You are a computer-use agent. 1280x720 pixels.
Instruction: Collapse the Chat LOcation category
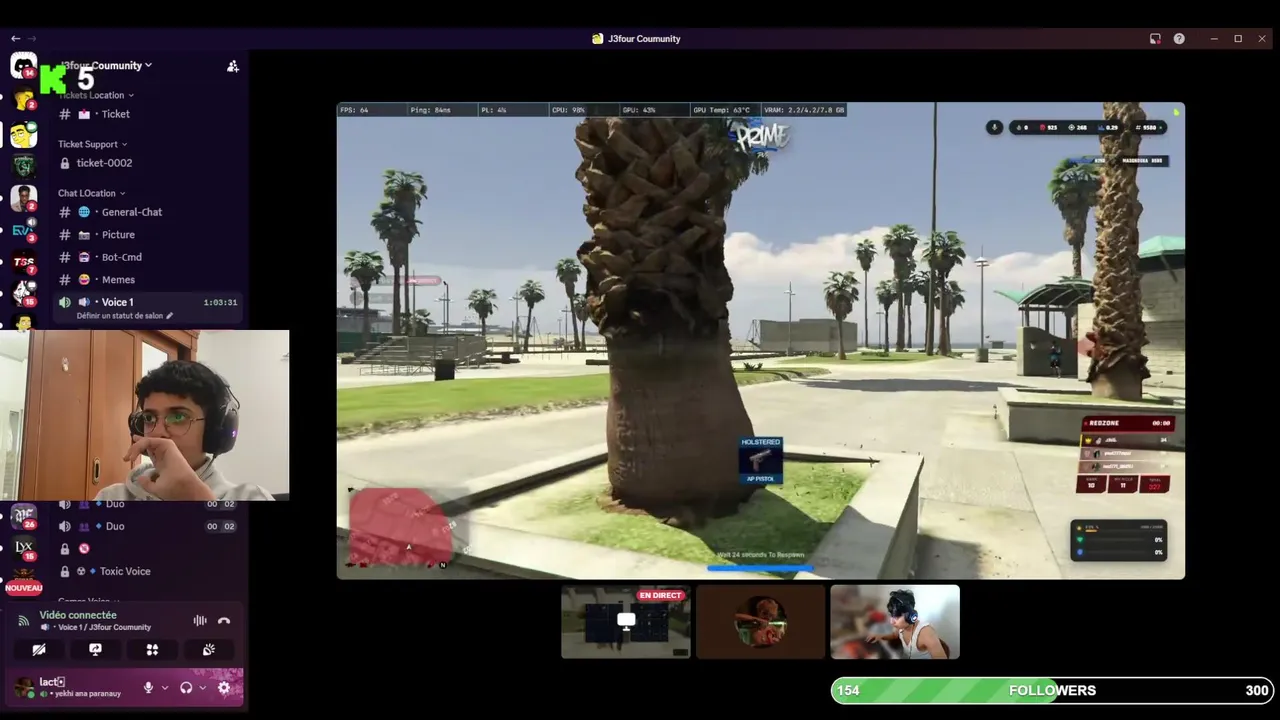[91, 193]
